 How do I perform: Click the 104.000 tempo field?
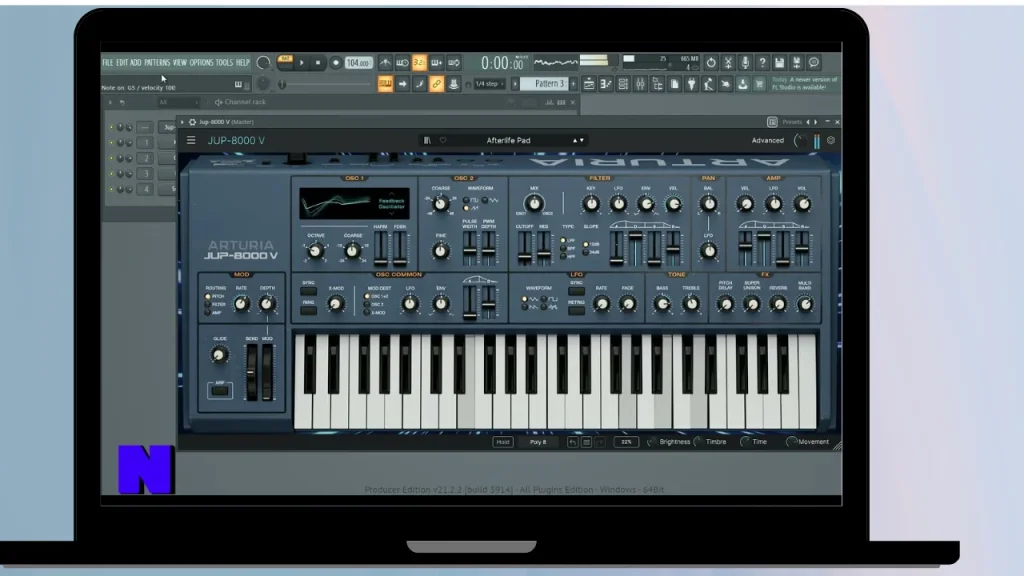(x=359, y=63)
